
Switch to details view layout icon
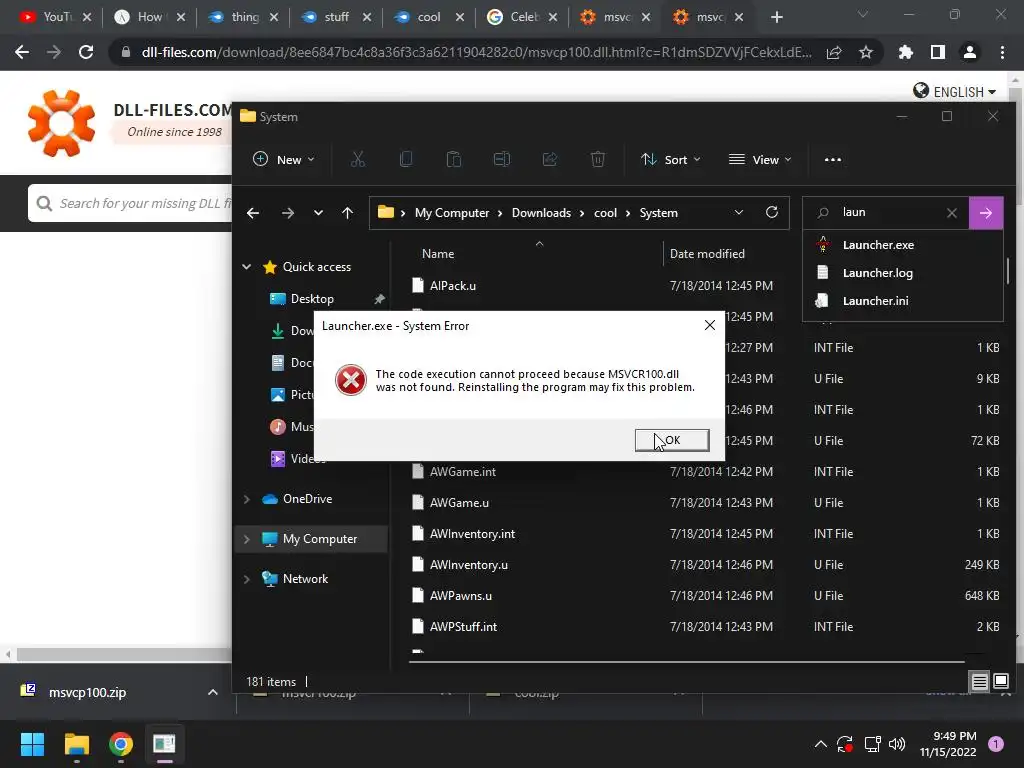point(980,682)
